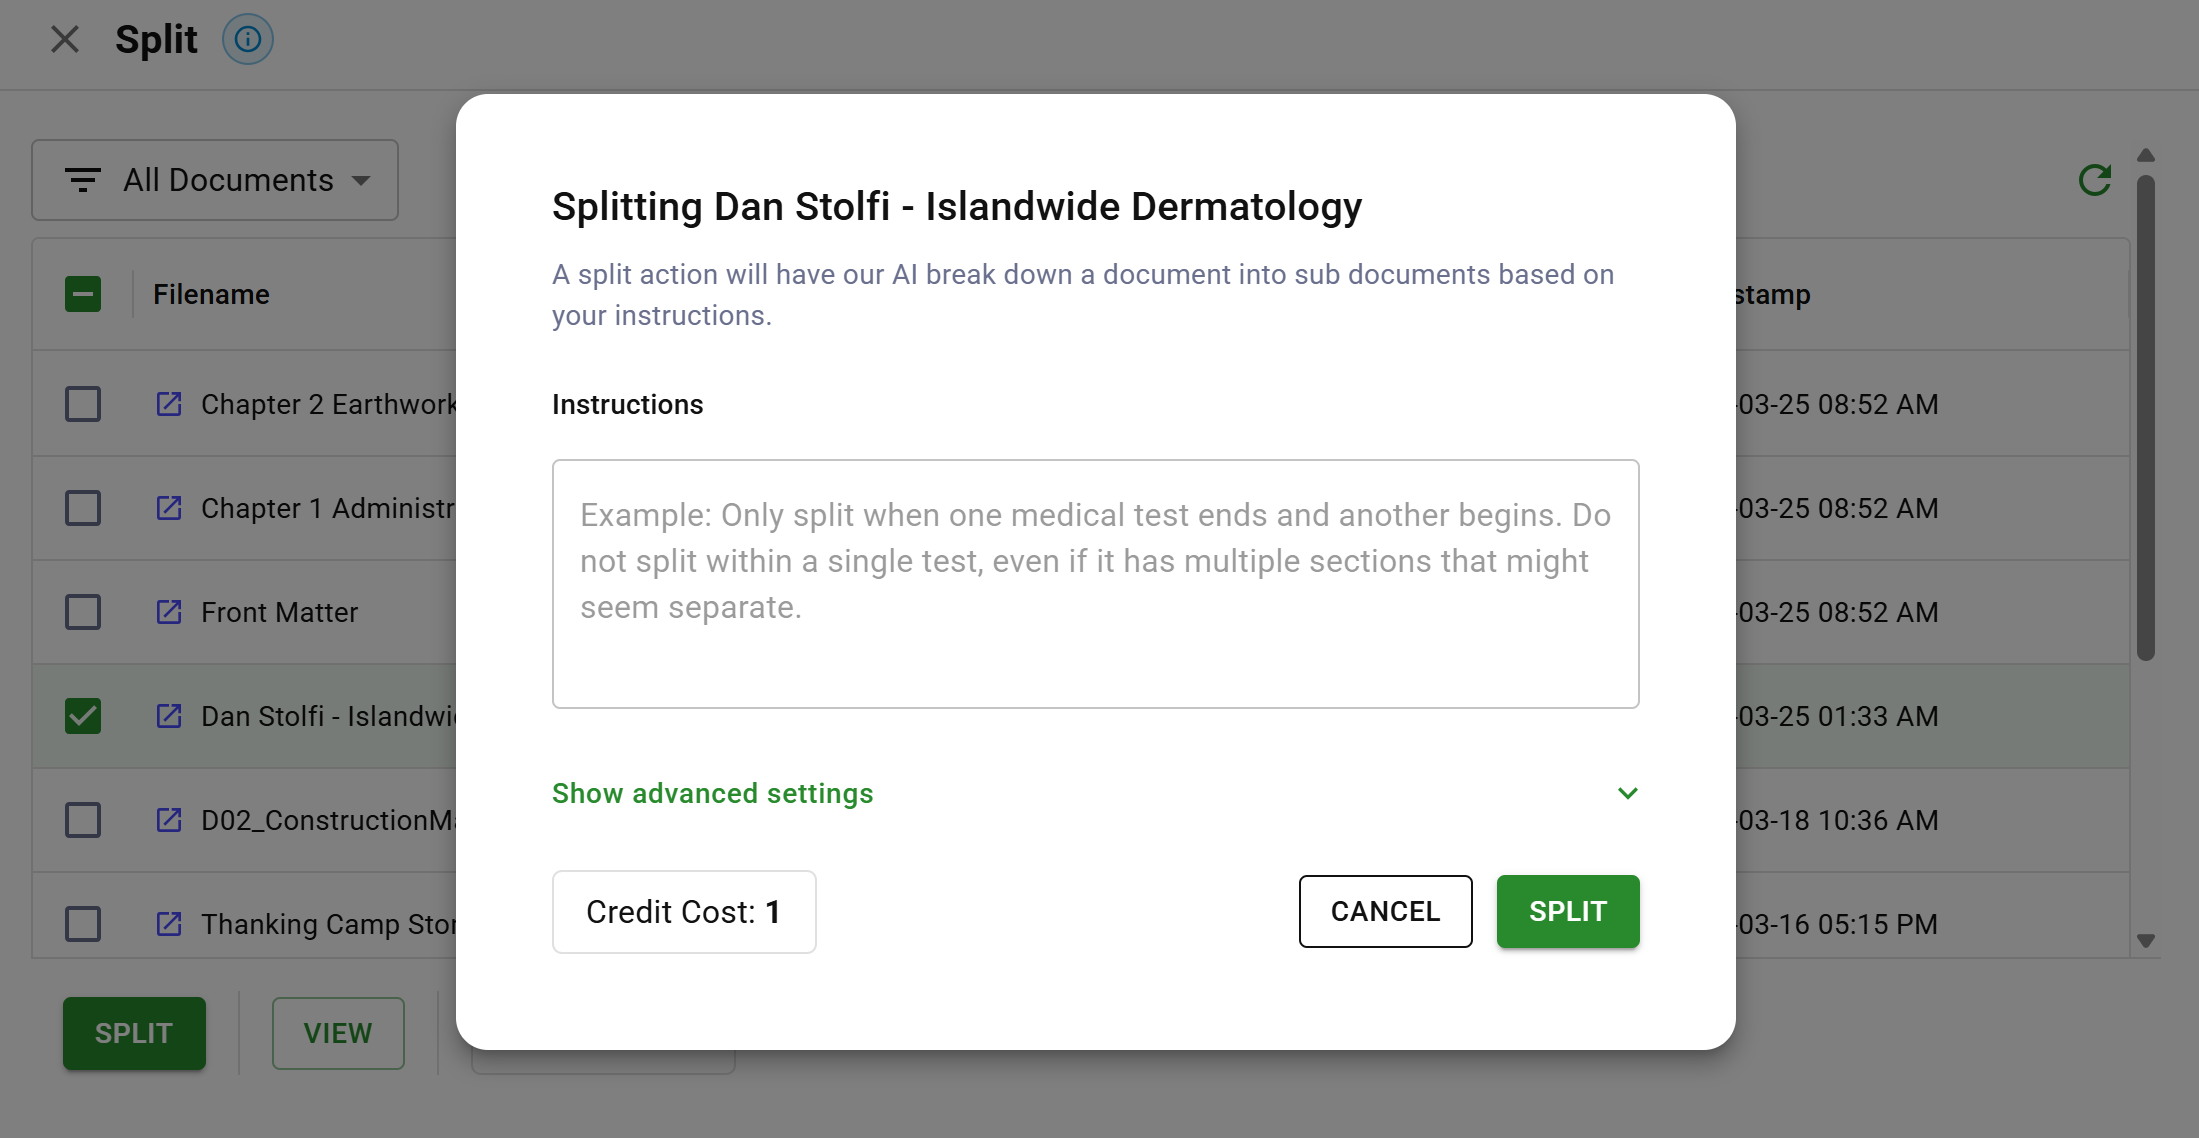Click the chevron next to advanced settings
The height and width of the screenshot is (1138, 2199).
(x=1627, y=793)
